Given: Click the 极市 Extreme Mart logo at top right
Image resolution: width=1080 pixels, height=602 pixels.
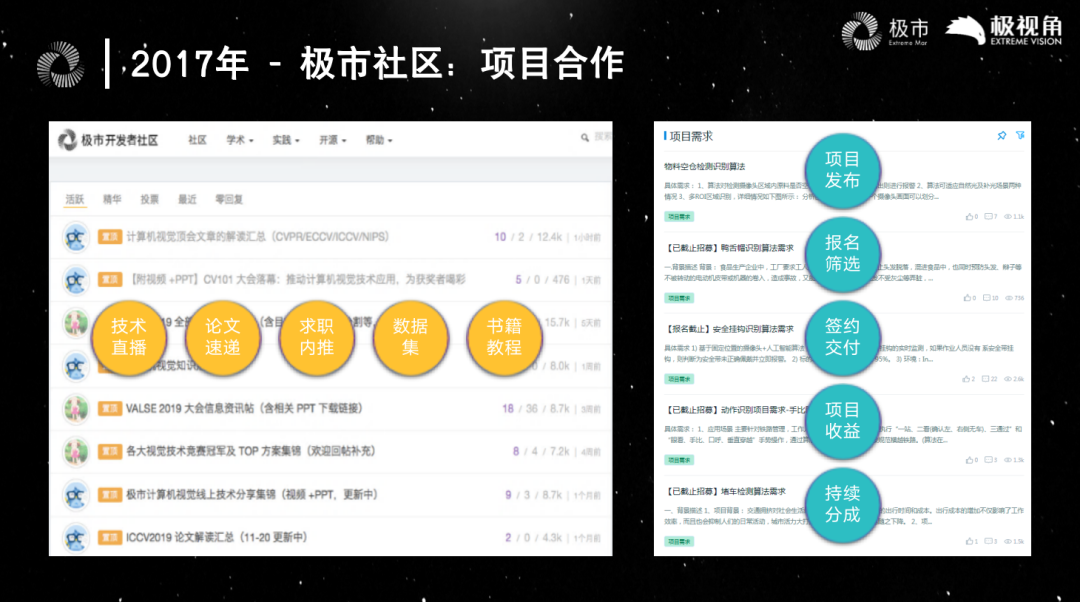Looking at the screenshot, I should (885, 31).
